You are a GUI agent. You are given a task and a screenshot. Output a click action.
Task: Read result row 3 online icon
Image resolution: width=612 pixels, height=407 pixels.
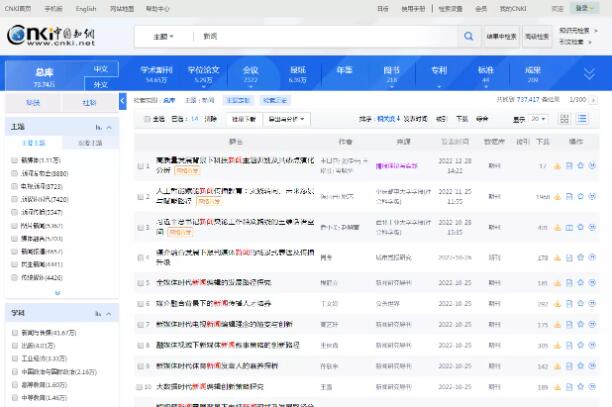pyautogui.click(x=569, y=227)
